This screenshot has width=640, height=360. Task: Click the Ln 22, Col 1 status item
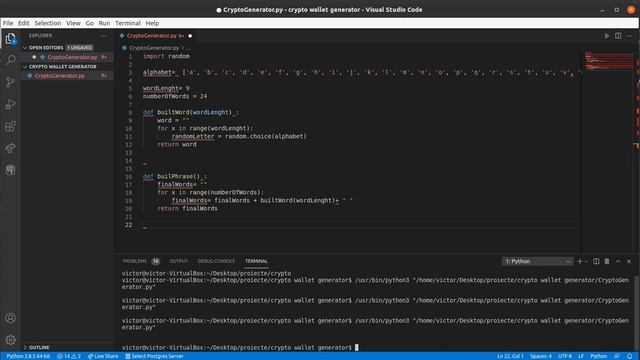510,356
